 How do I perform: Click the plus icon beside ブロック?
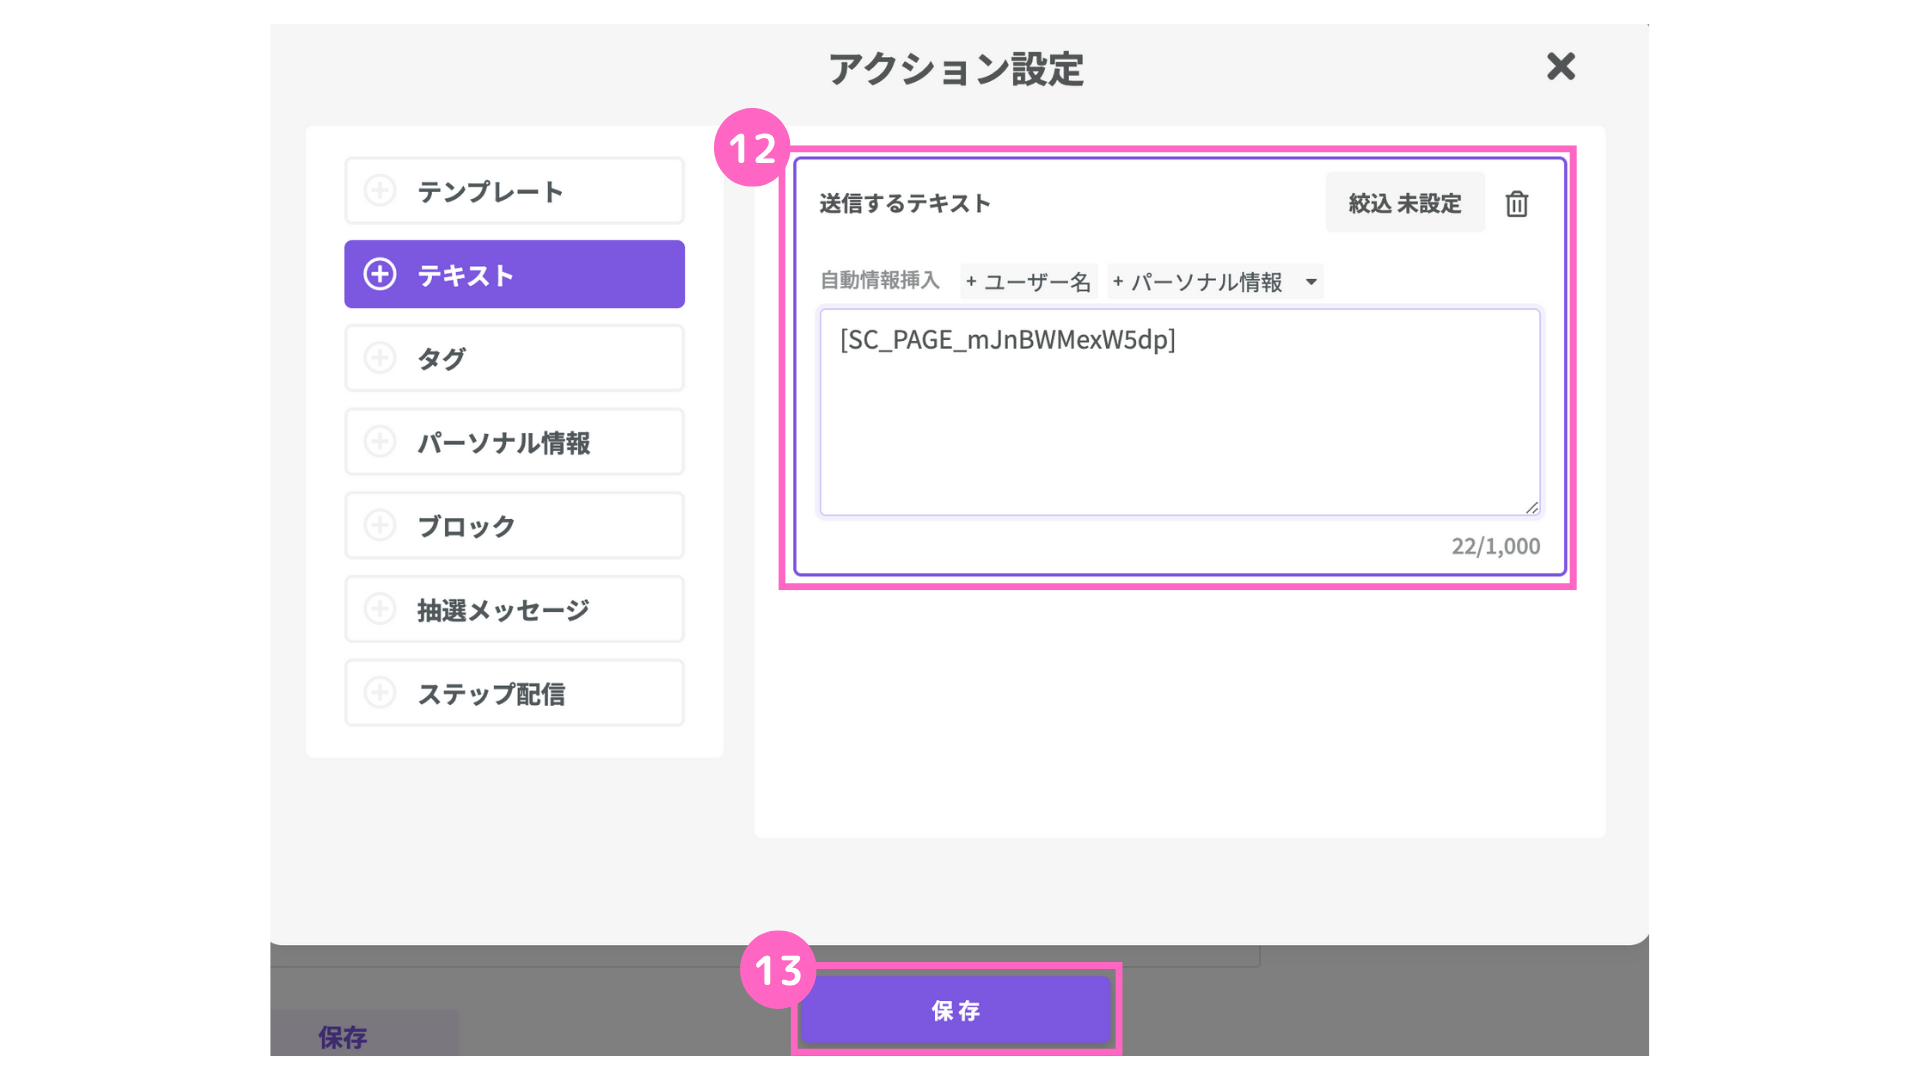(380, 525)
